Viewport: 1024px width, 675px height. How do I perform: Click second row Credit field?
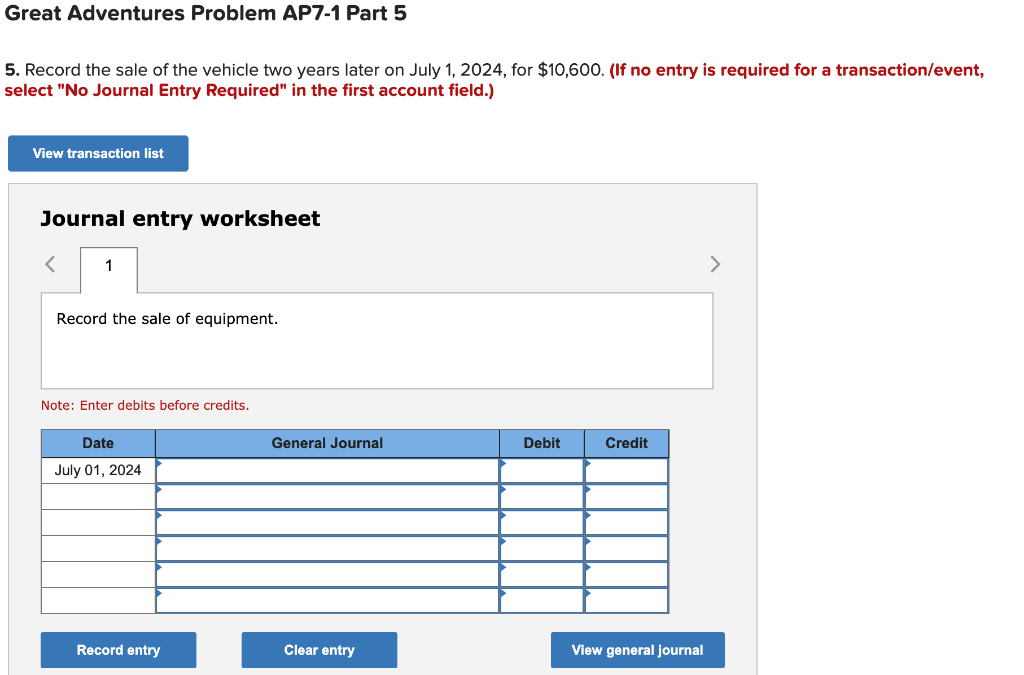click(x=626, y=497)
